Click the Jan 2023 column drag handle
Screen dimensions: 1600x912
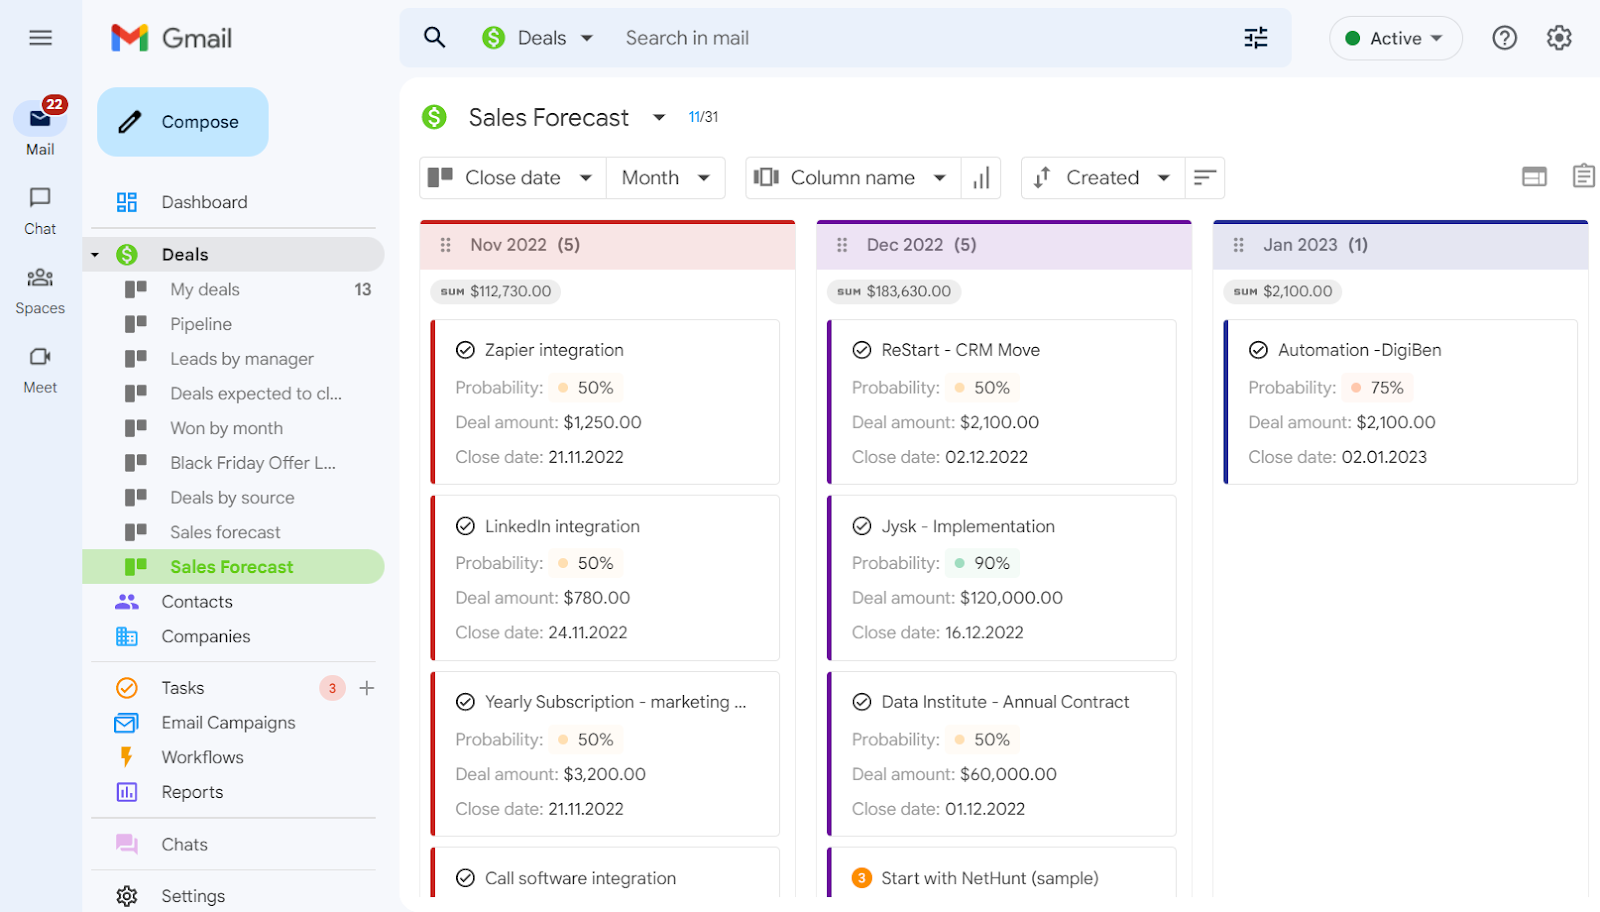1238,245
